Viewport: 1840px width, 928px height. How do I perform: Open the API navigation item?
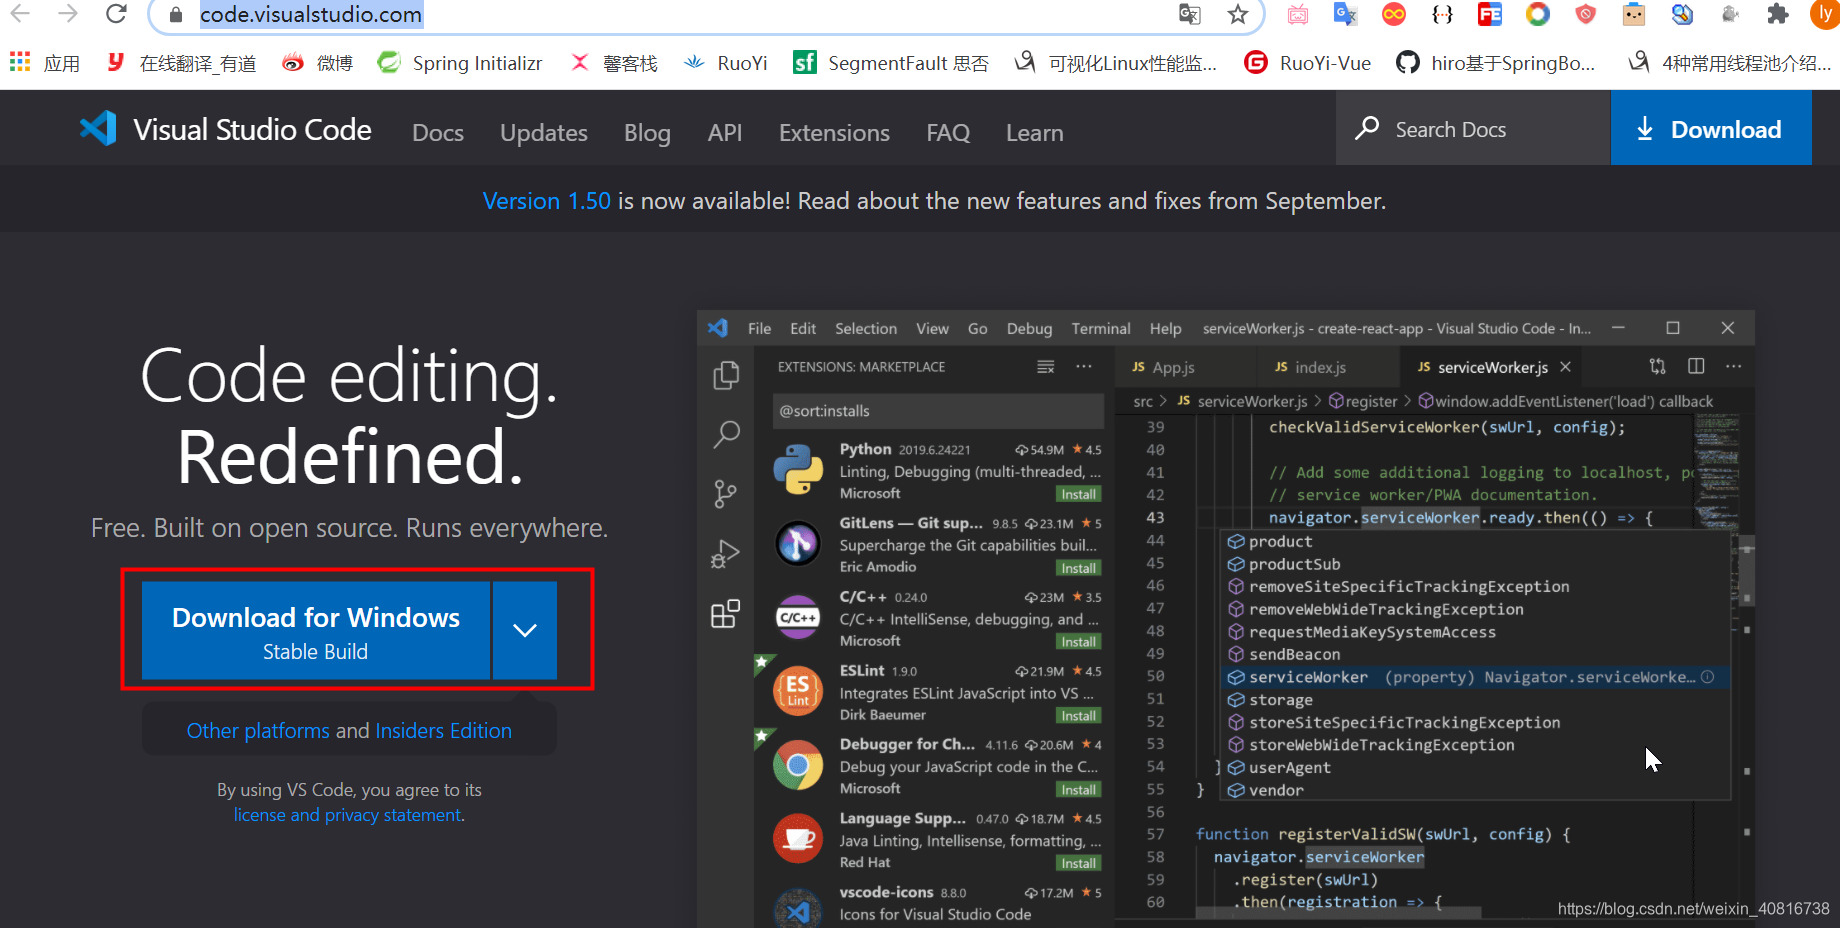725,133
